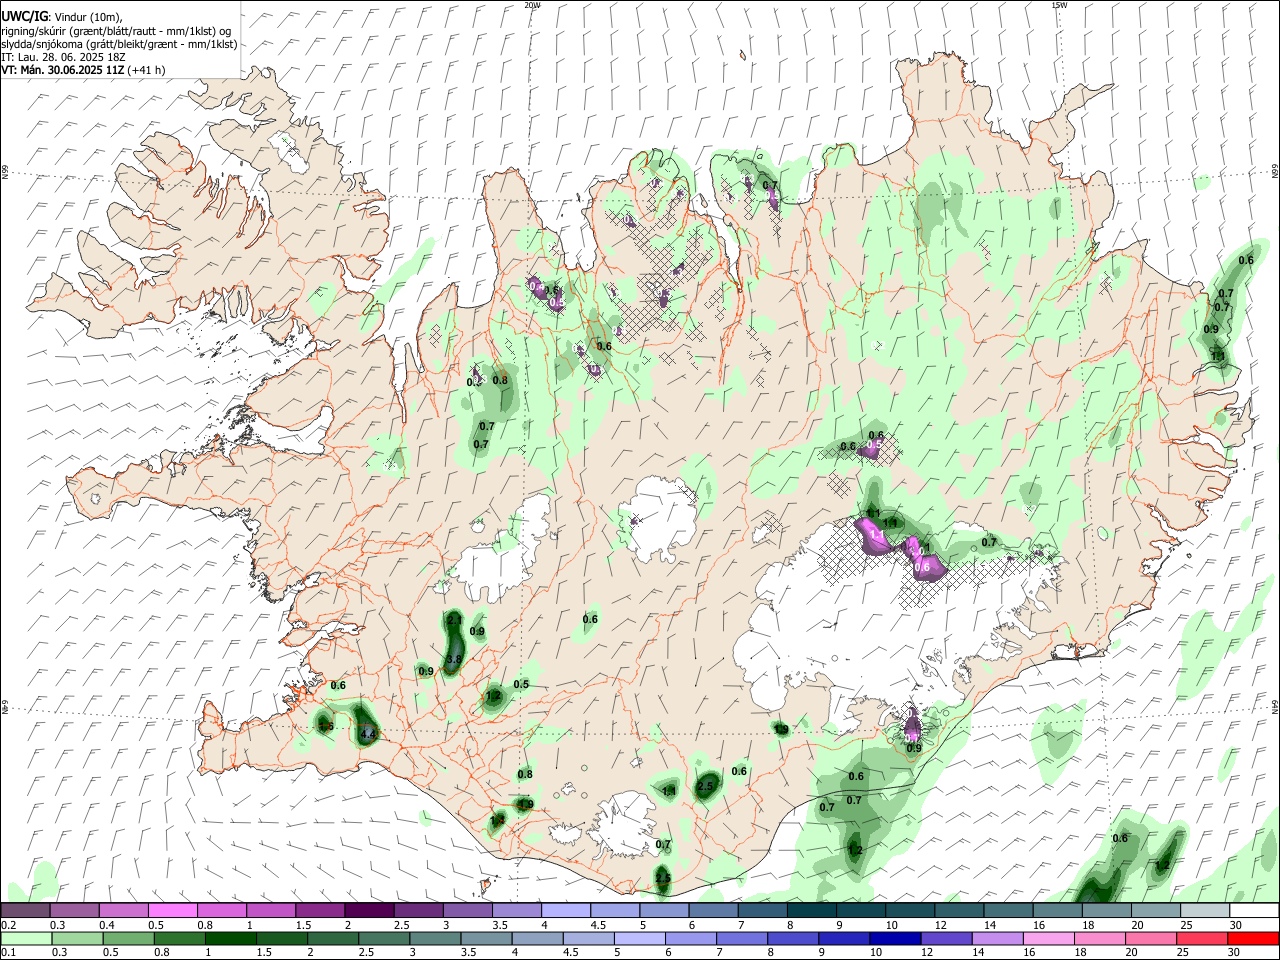Click the snow legend swatch 6–7

tap(712, 911)
